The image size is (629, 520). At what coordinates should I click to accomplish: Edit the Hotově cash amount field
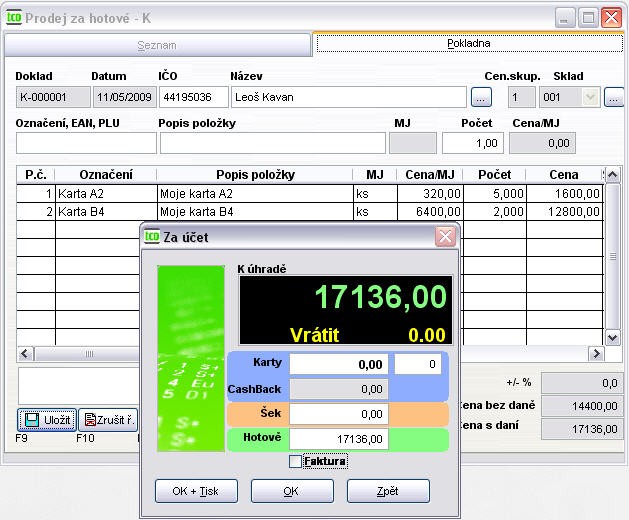tap(340, 439)
